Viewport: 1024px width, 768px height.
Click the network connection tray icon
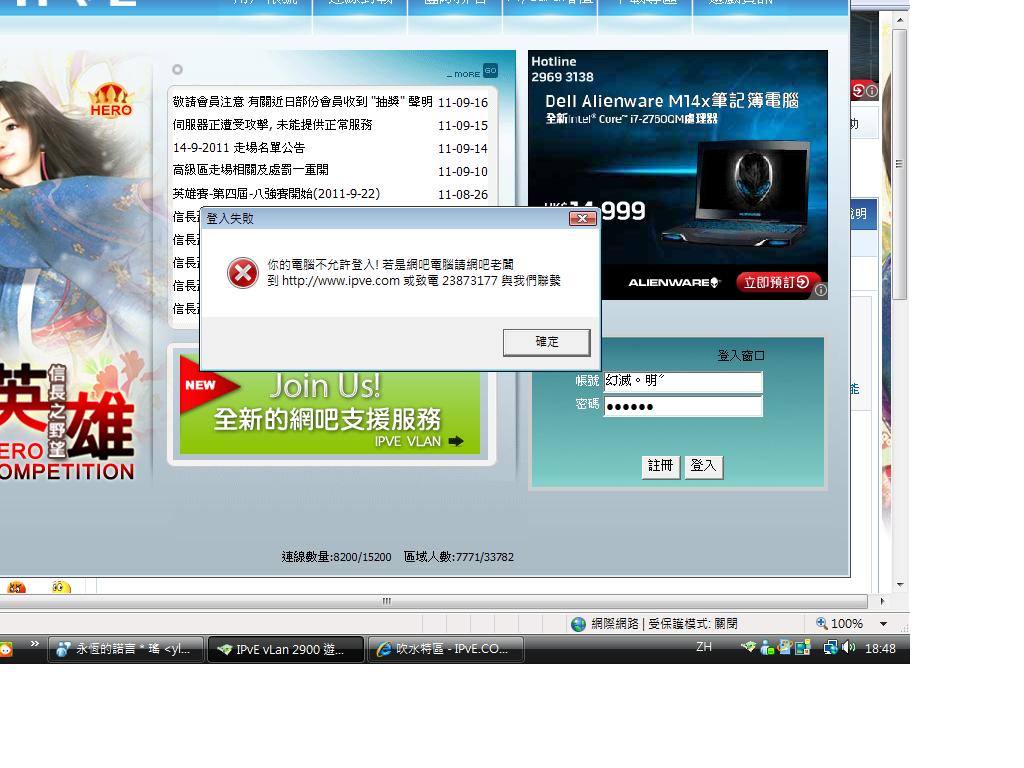pos(831,647)
